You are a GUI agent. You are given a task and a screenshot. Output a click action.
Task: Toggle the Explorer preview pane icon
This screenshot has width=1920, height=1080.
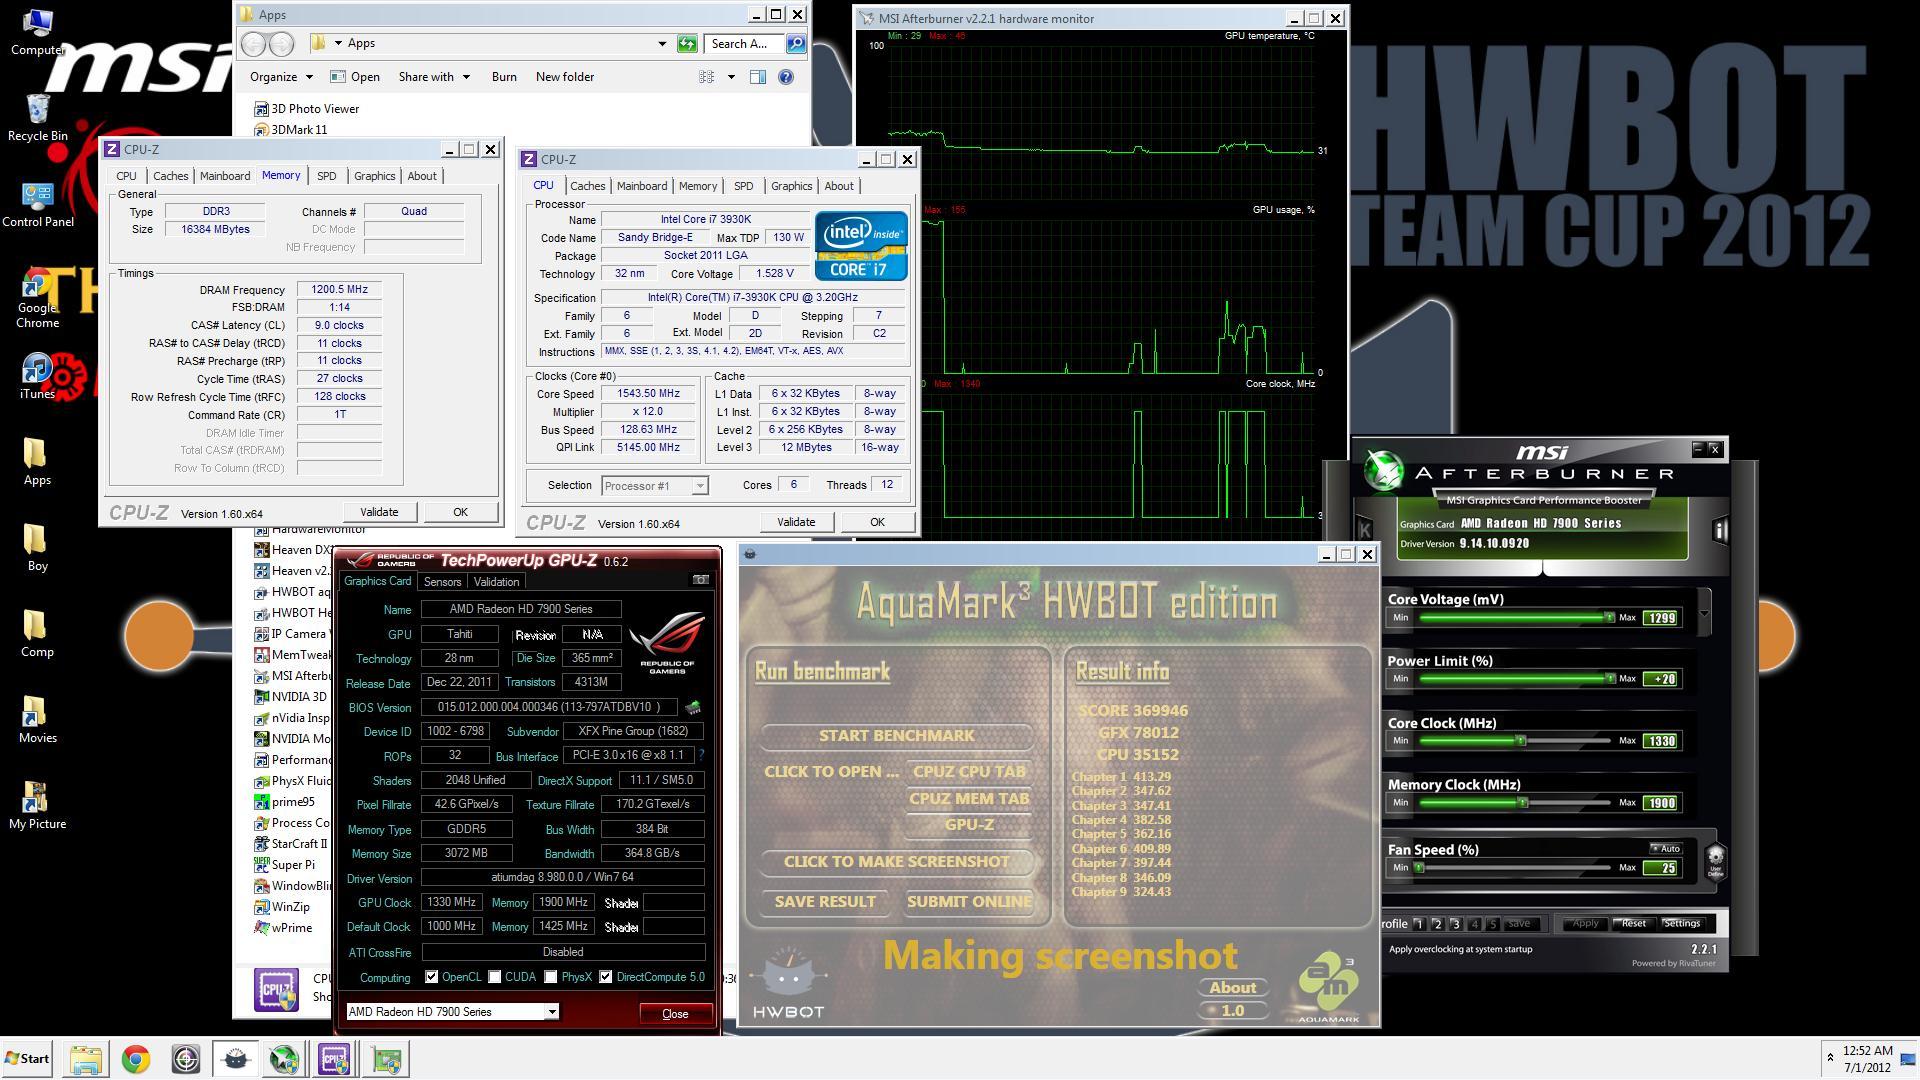point(758,77)
